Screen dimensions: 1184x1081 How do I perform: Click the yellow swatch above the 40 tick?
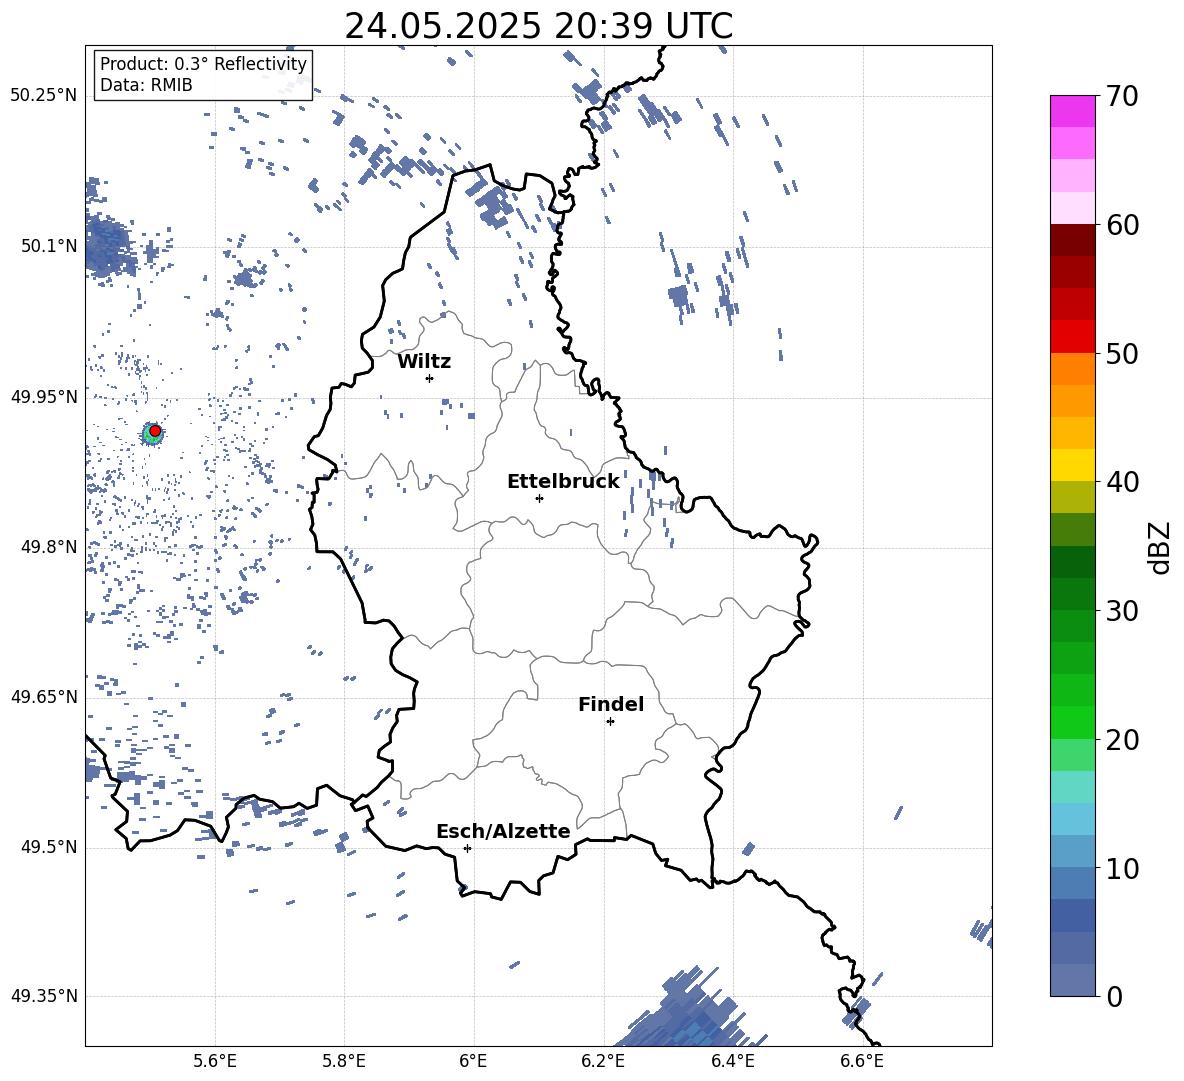tap(1072, 465)
